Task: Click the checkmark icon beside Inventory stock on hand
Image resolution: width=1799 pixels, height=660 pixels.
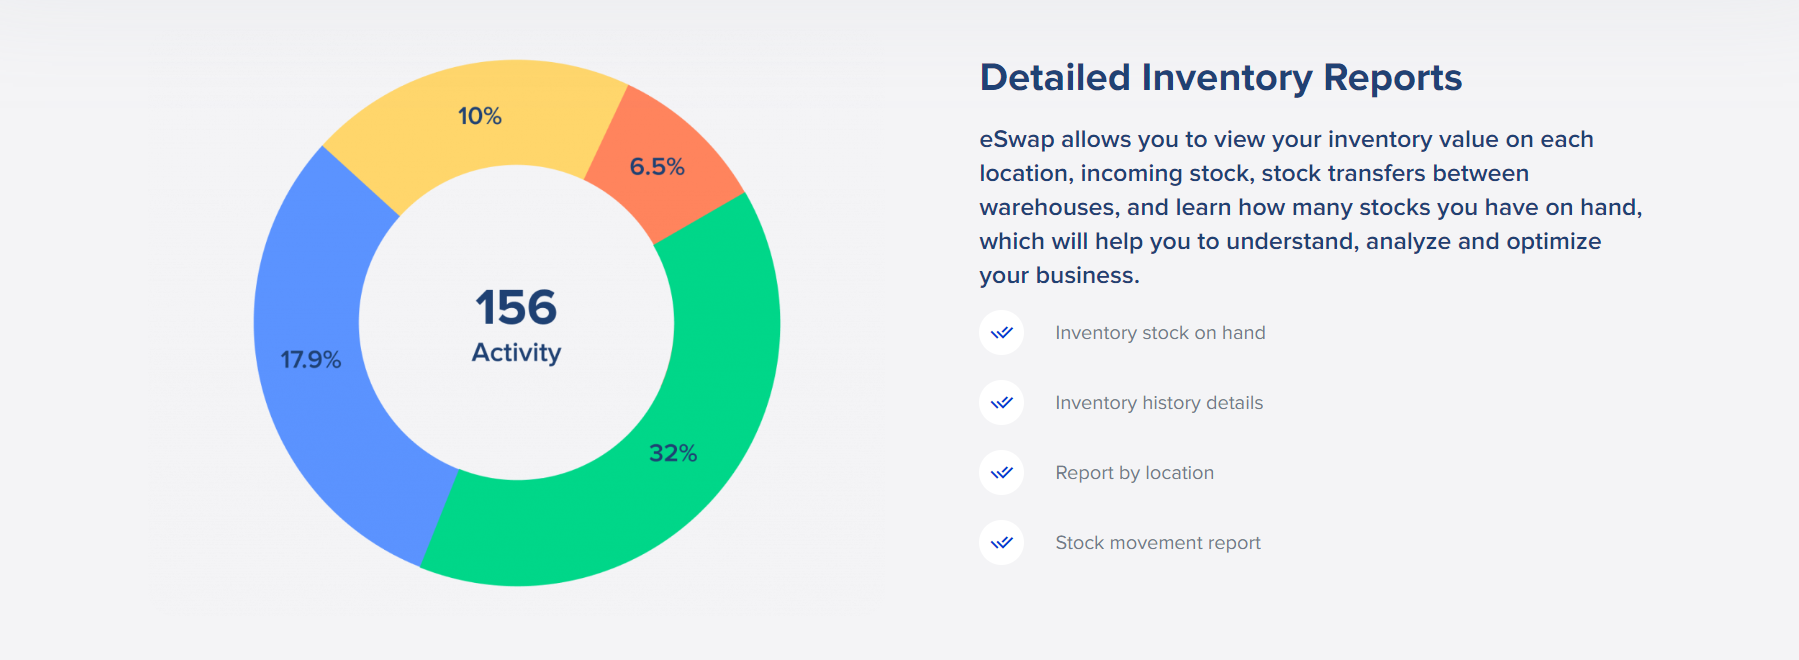Action: (1001, 333)
